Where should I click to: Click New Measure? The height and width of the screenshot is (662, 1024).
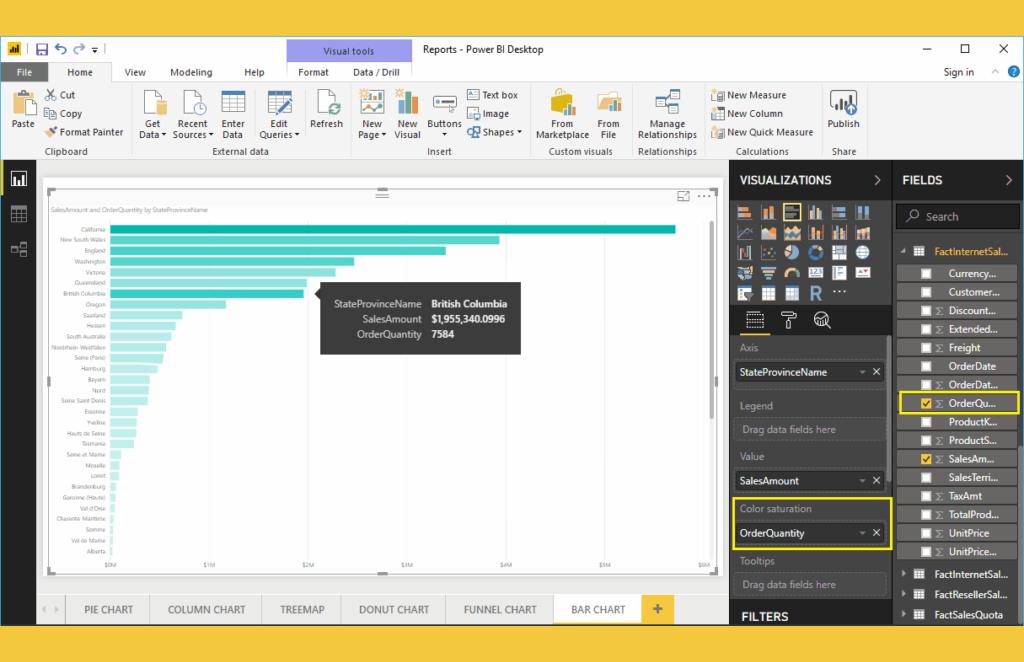(749, 95)
